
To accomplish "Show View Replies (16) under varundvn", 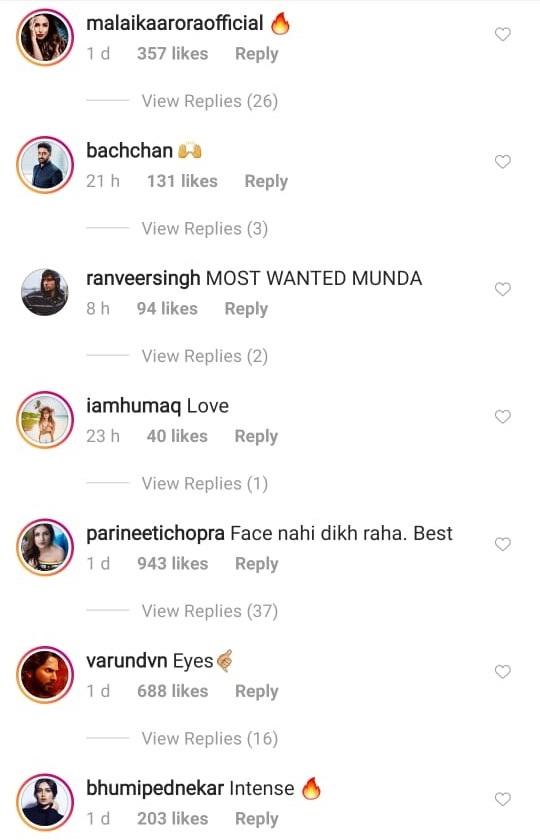I will tap(209, 739).
